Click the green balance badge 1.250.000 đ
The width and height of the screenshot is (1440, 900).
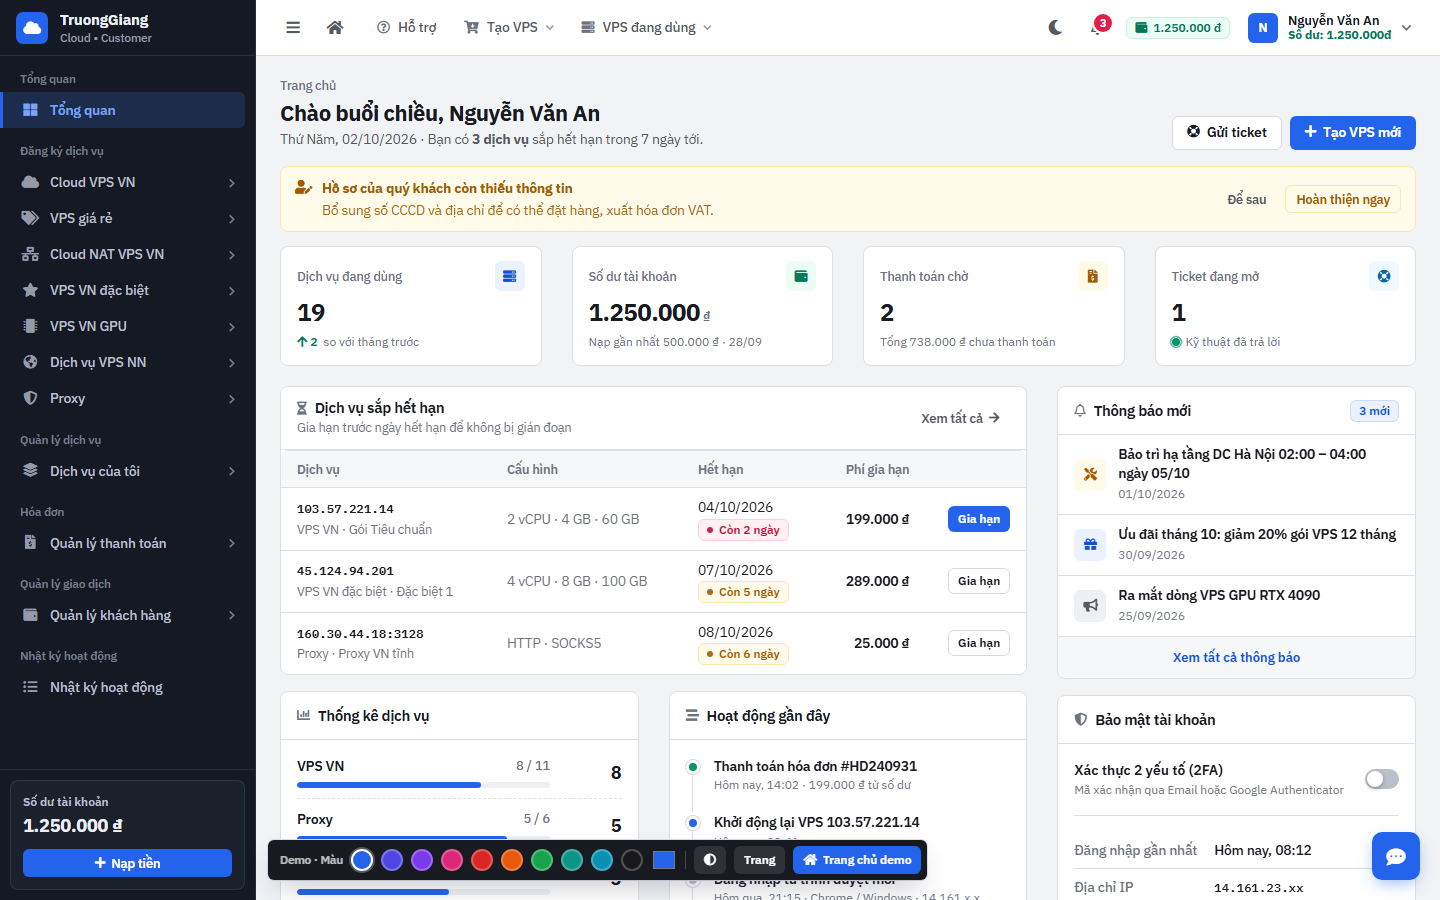pos(1178,28)
